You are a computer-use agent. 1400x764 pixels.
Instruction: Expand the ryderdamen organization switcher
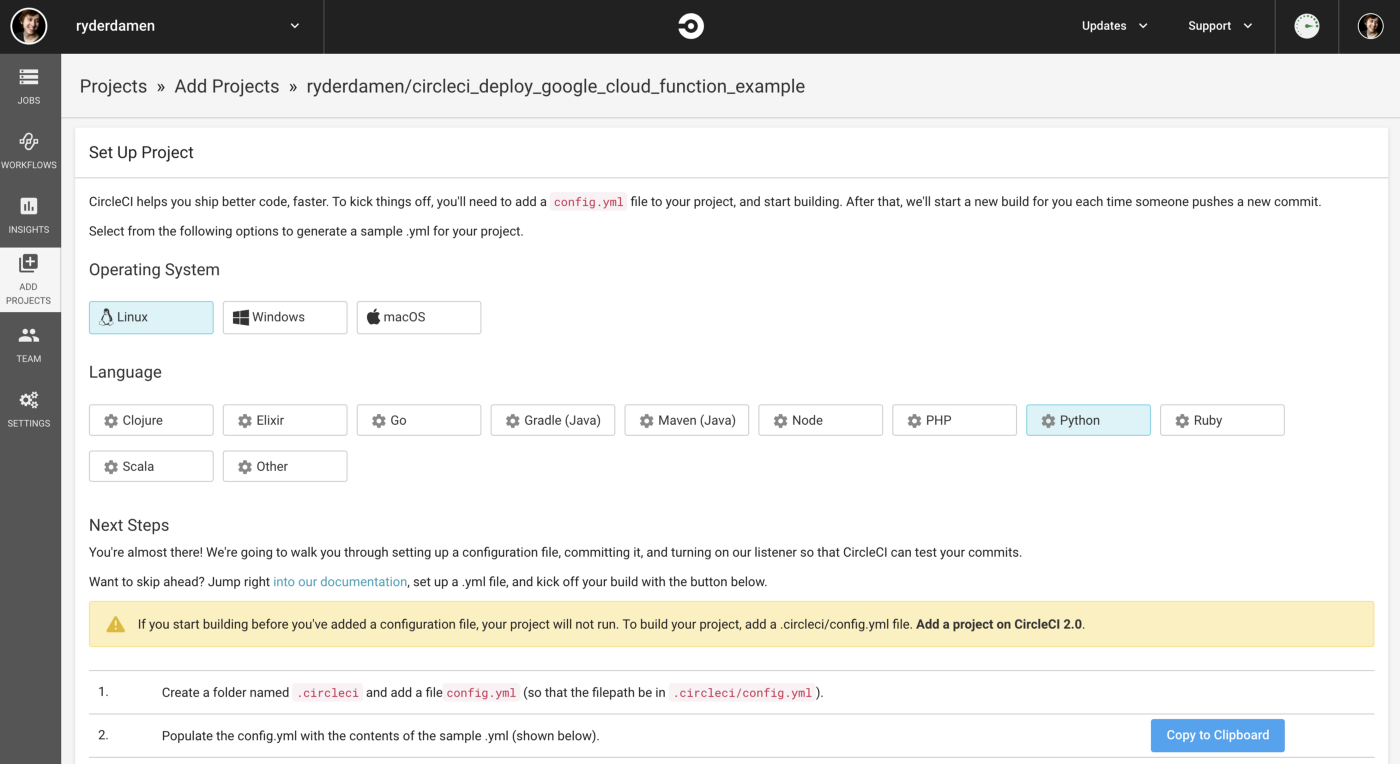pyautogui.click(x=190, y=26)
